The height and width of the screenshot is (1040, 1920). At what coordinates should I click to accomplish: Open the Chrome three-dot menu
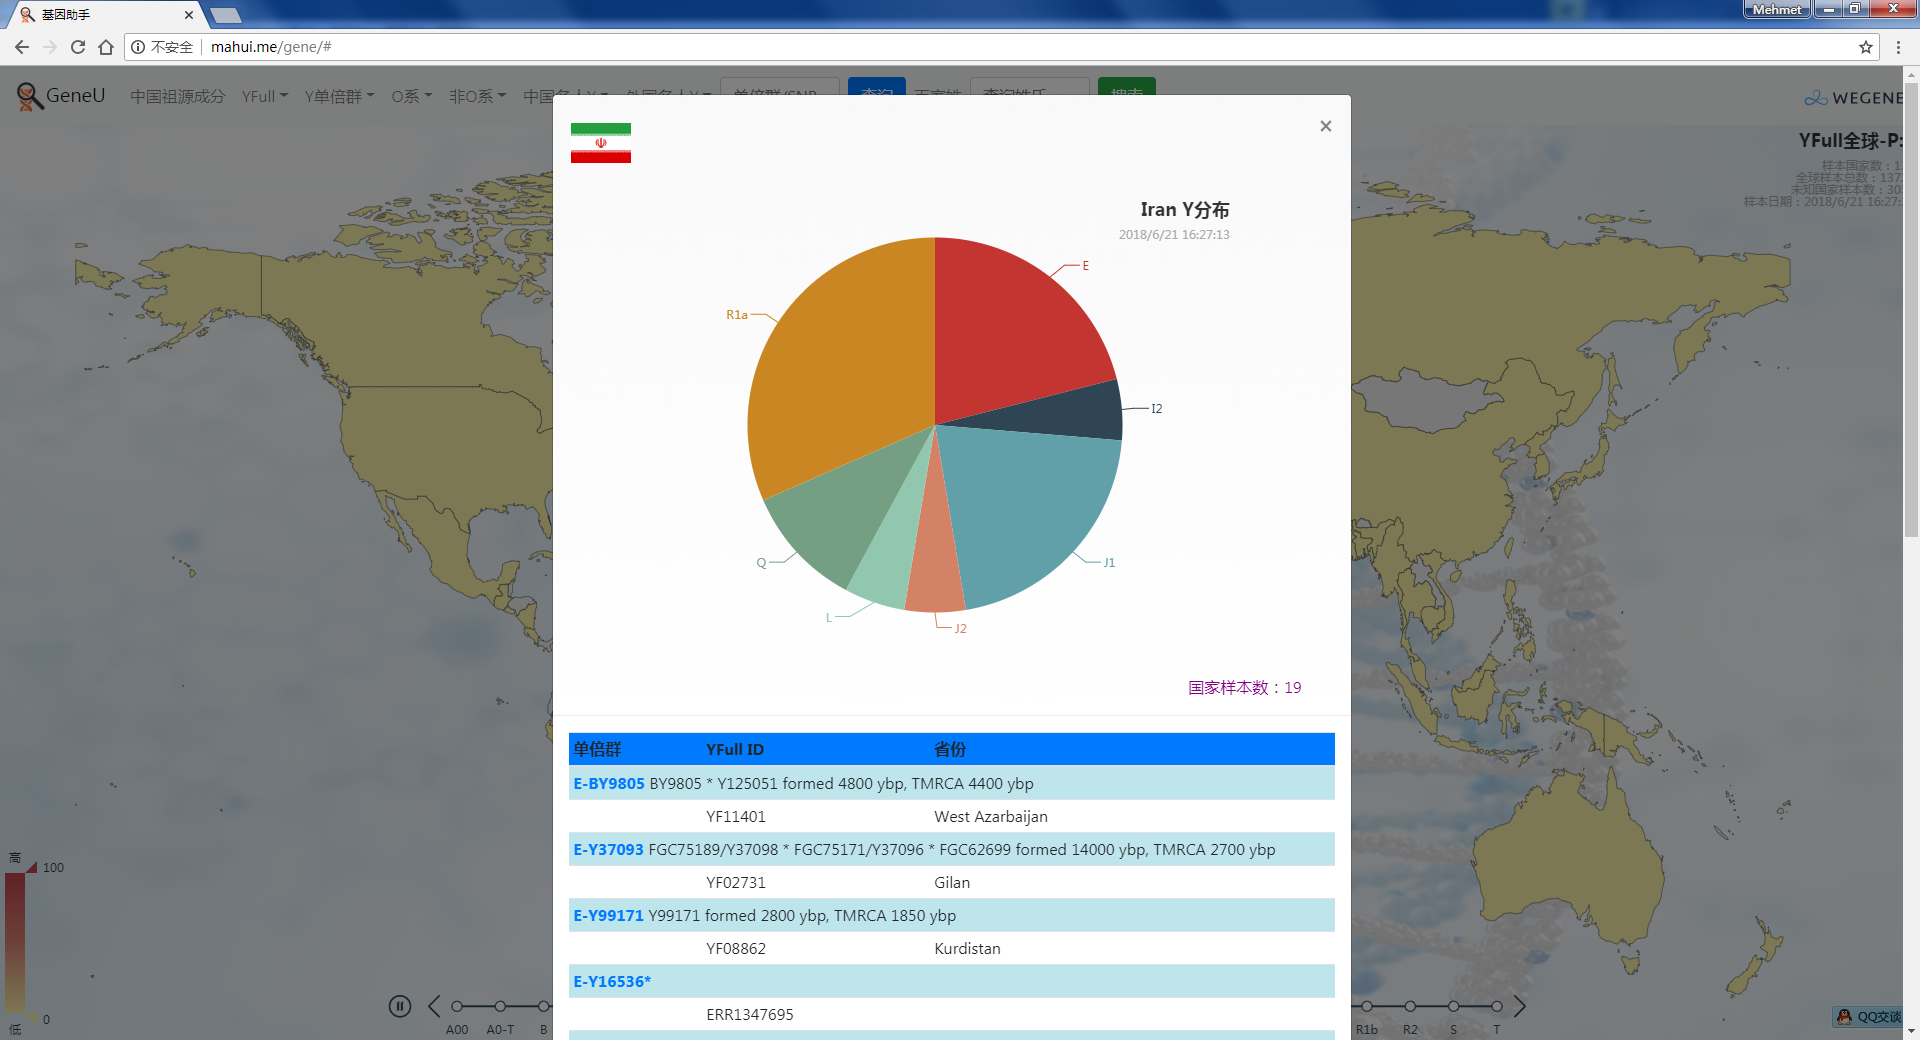point(1898,47)
